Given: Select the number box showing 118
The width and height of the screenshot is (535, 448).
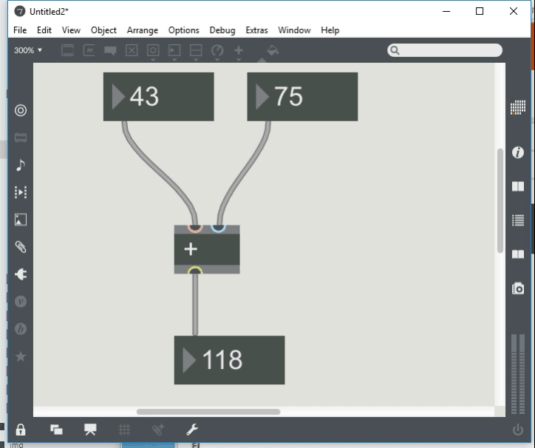Looking at the screenshot, I should (x=230, y=360).
